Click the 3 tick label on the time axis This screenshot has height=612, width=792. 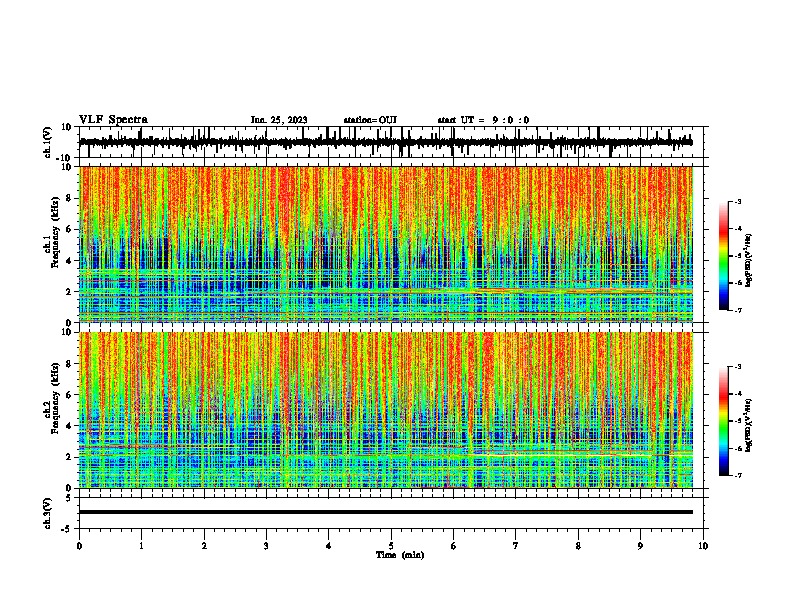(266, 546)
